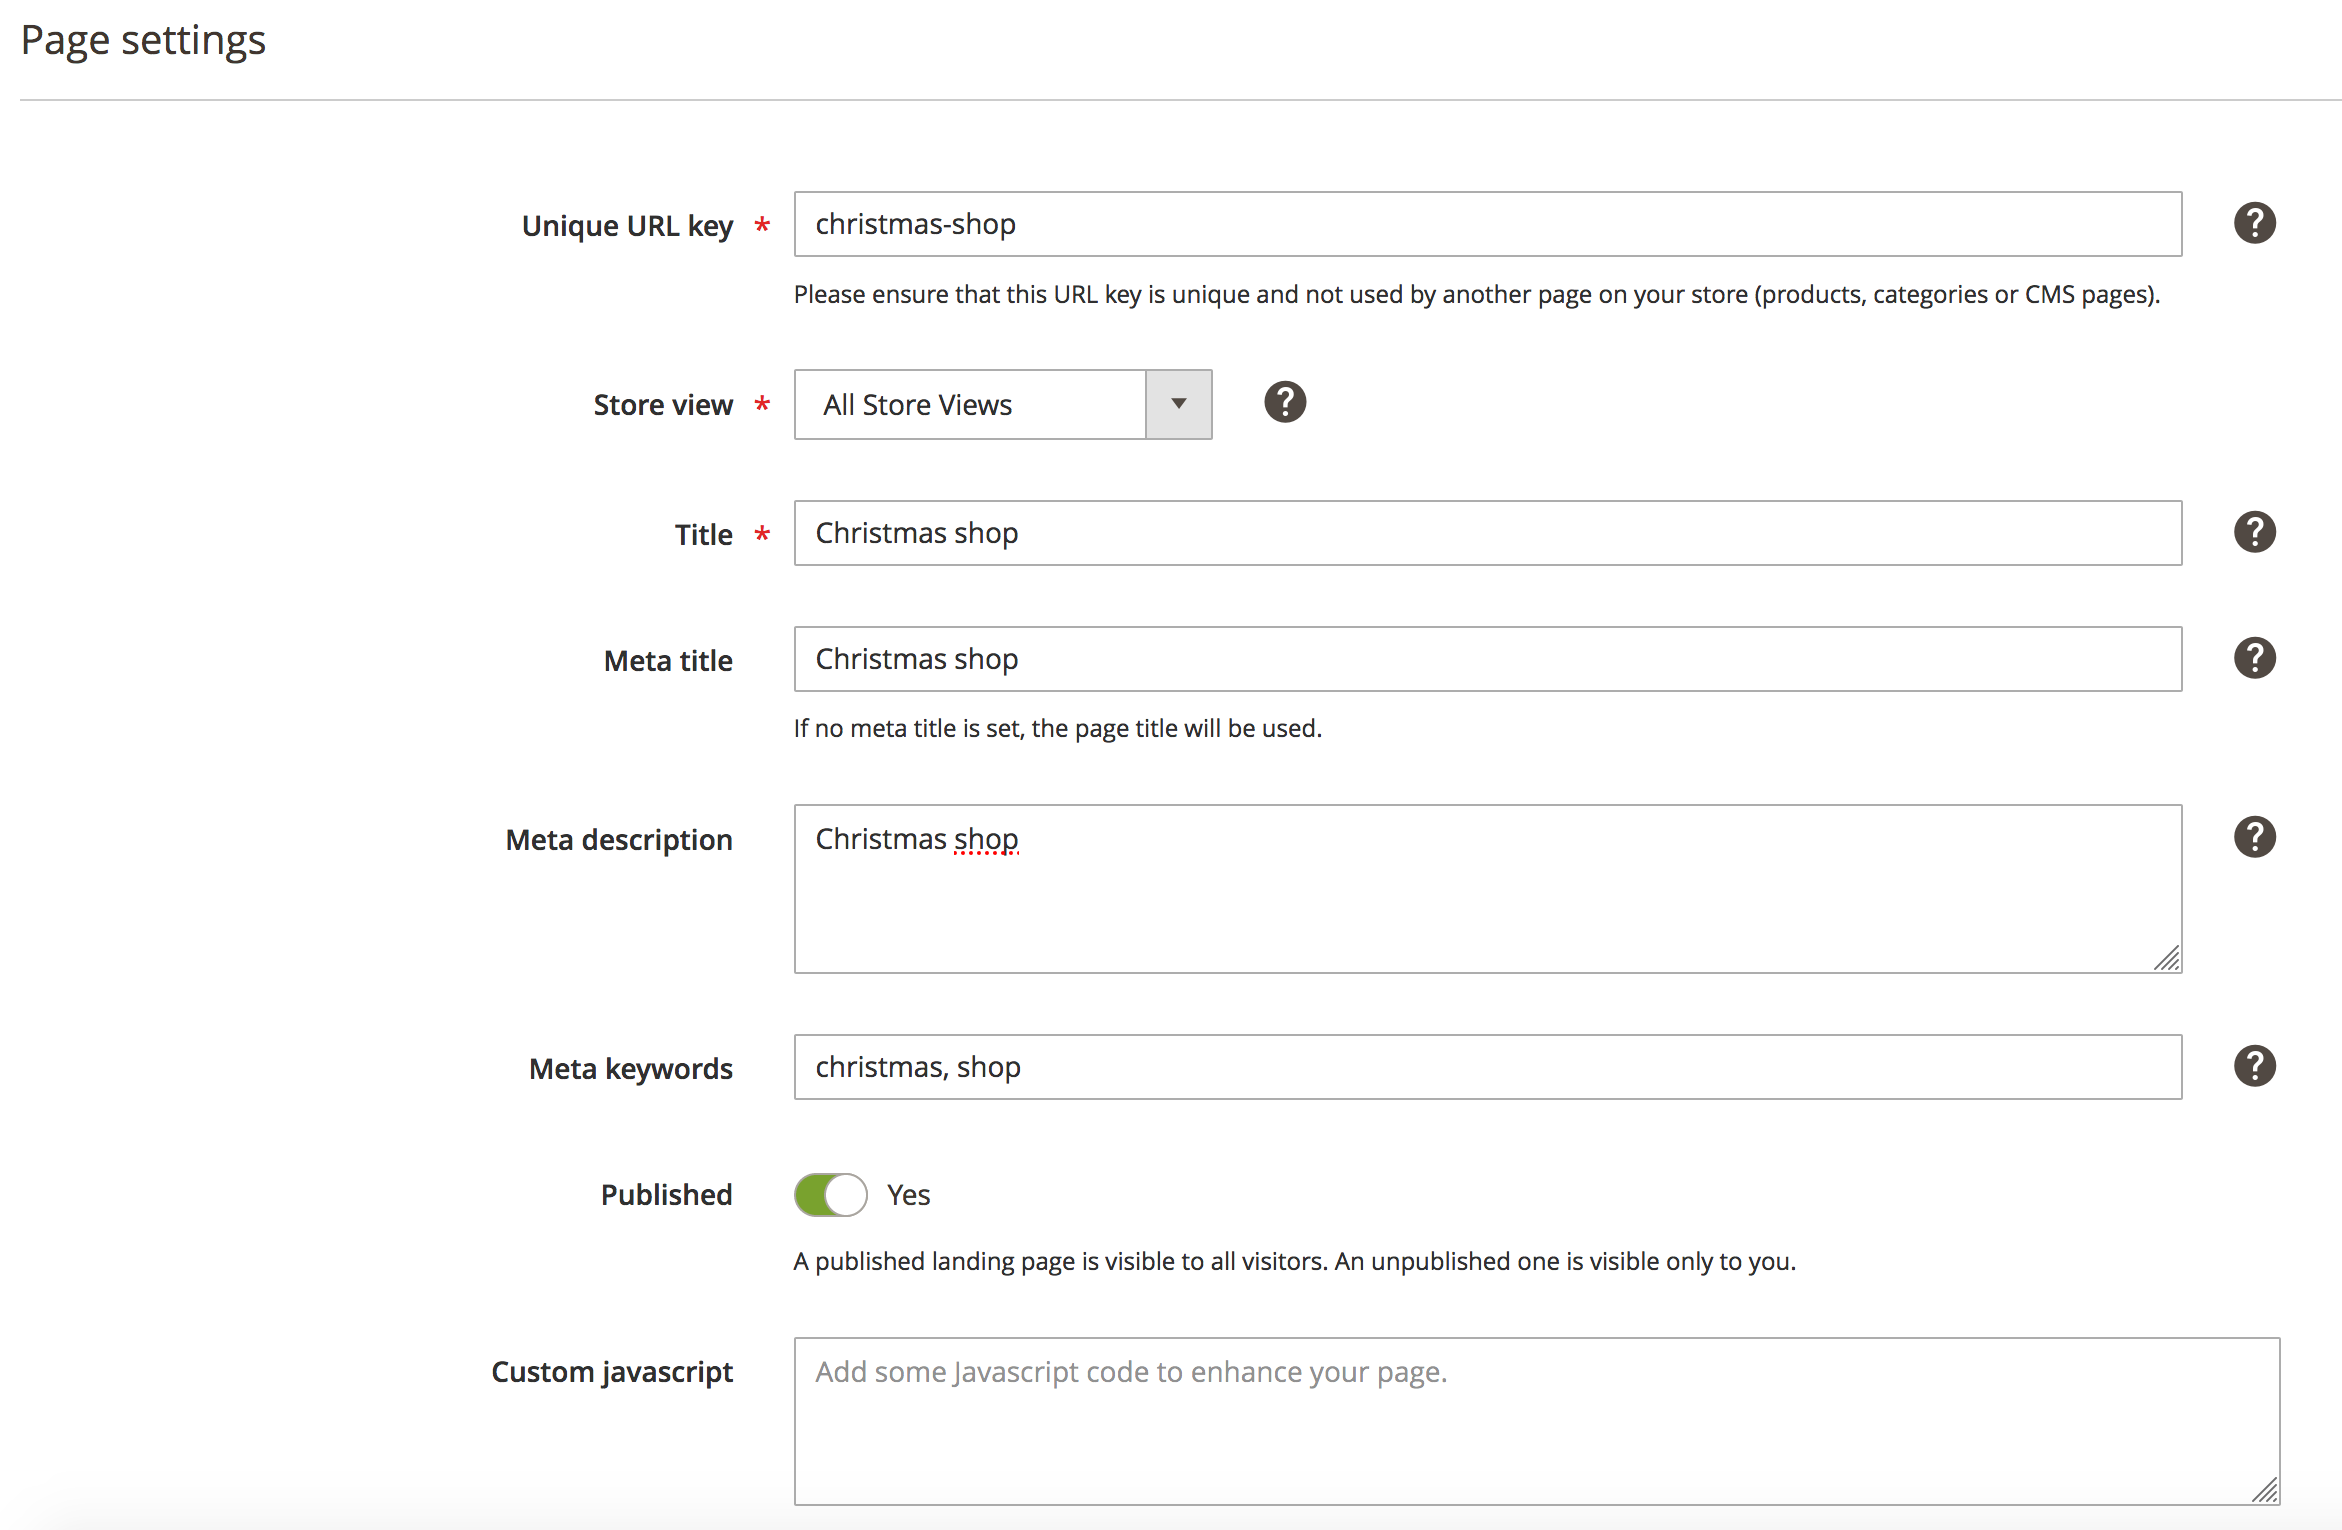Open help for Meta description field
Screen dimensions: 2342x1530
tap(2254, 837)
